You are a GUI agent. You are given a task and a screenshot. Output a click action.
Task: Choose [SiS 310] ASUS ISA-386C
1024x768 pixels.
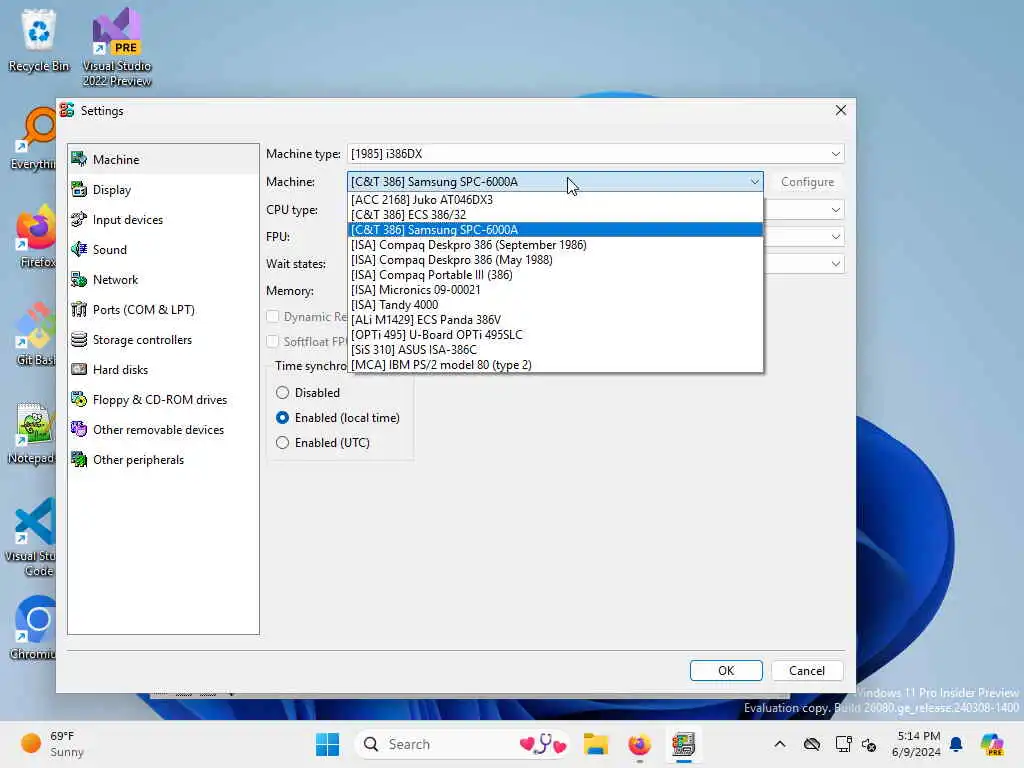[555, 350]
